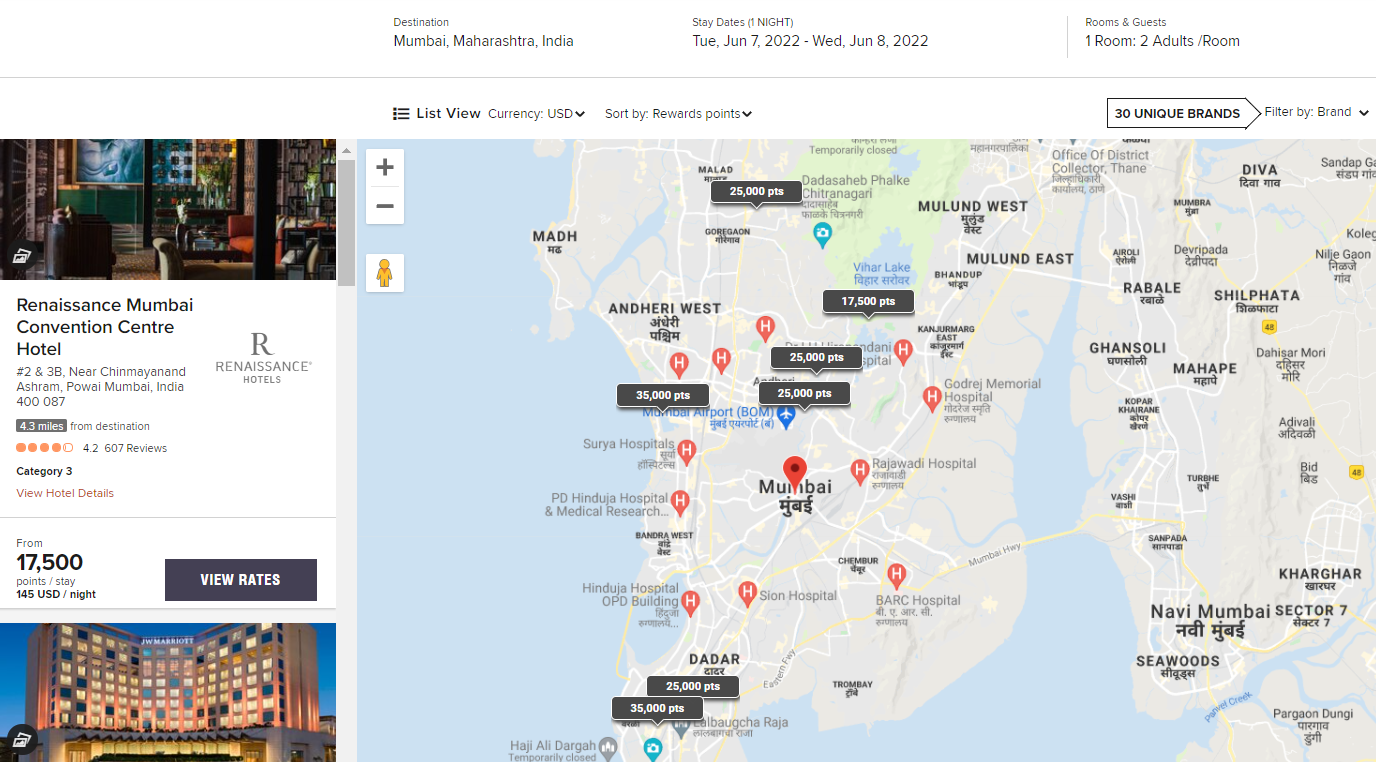The width and height of the screenshot is (1376, 762).
Task: Click the scrollbar up arrow in hotel list
Action: coord(346,151)
